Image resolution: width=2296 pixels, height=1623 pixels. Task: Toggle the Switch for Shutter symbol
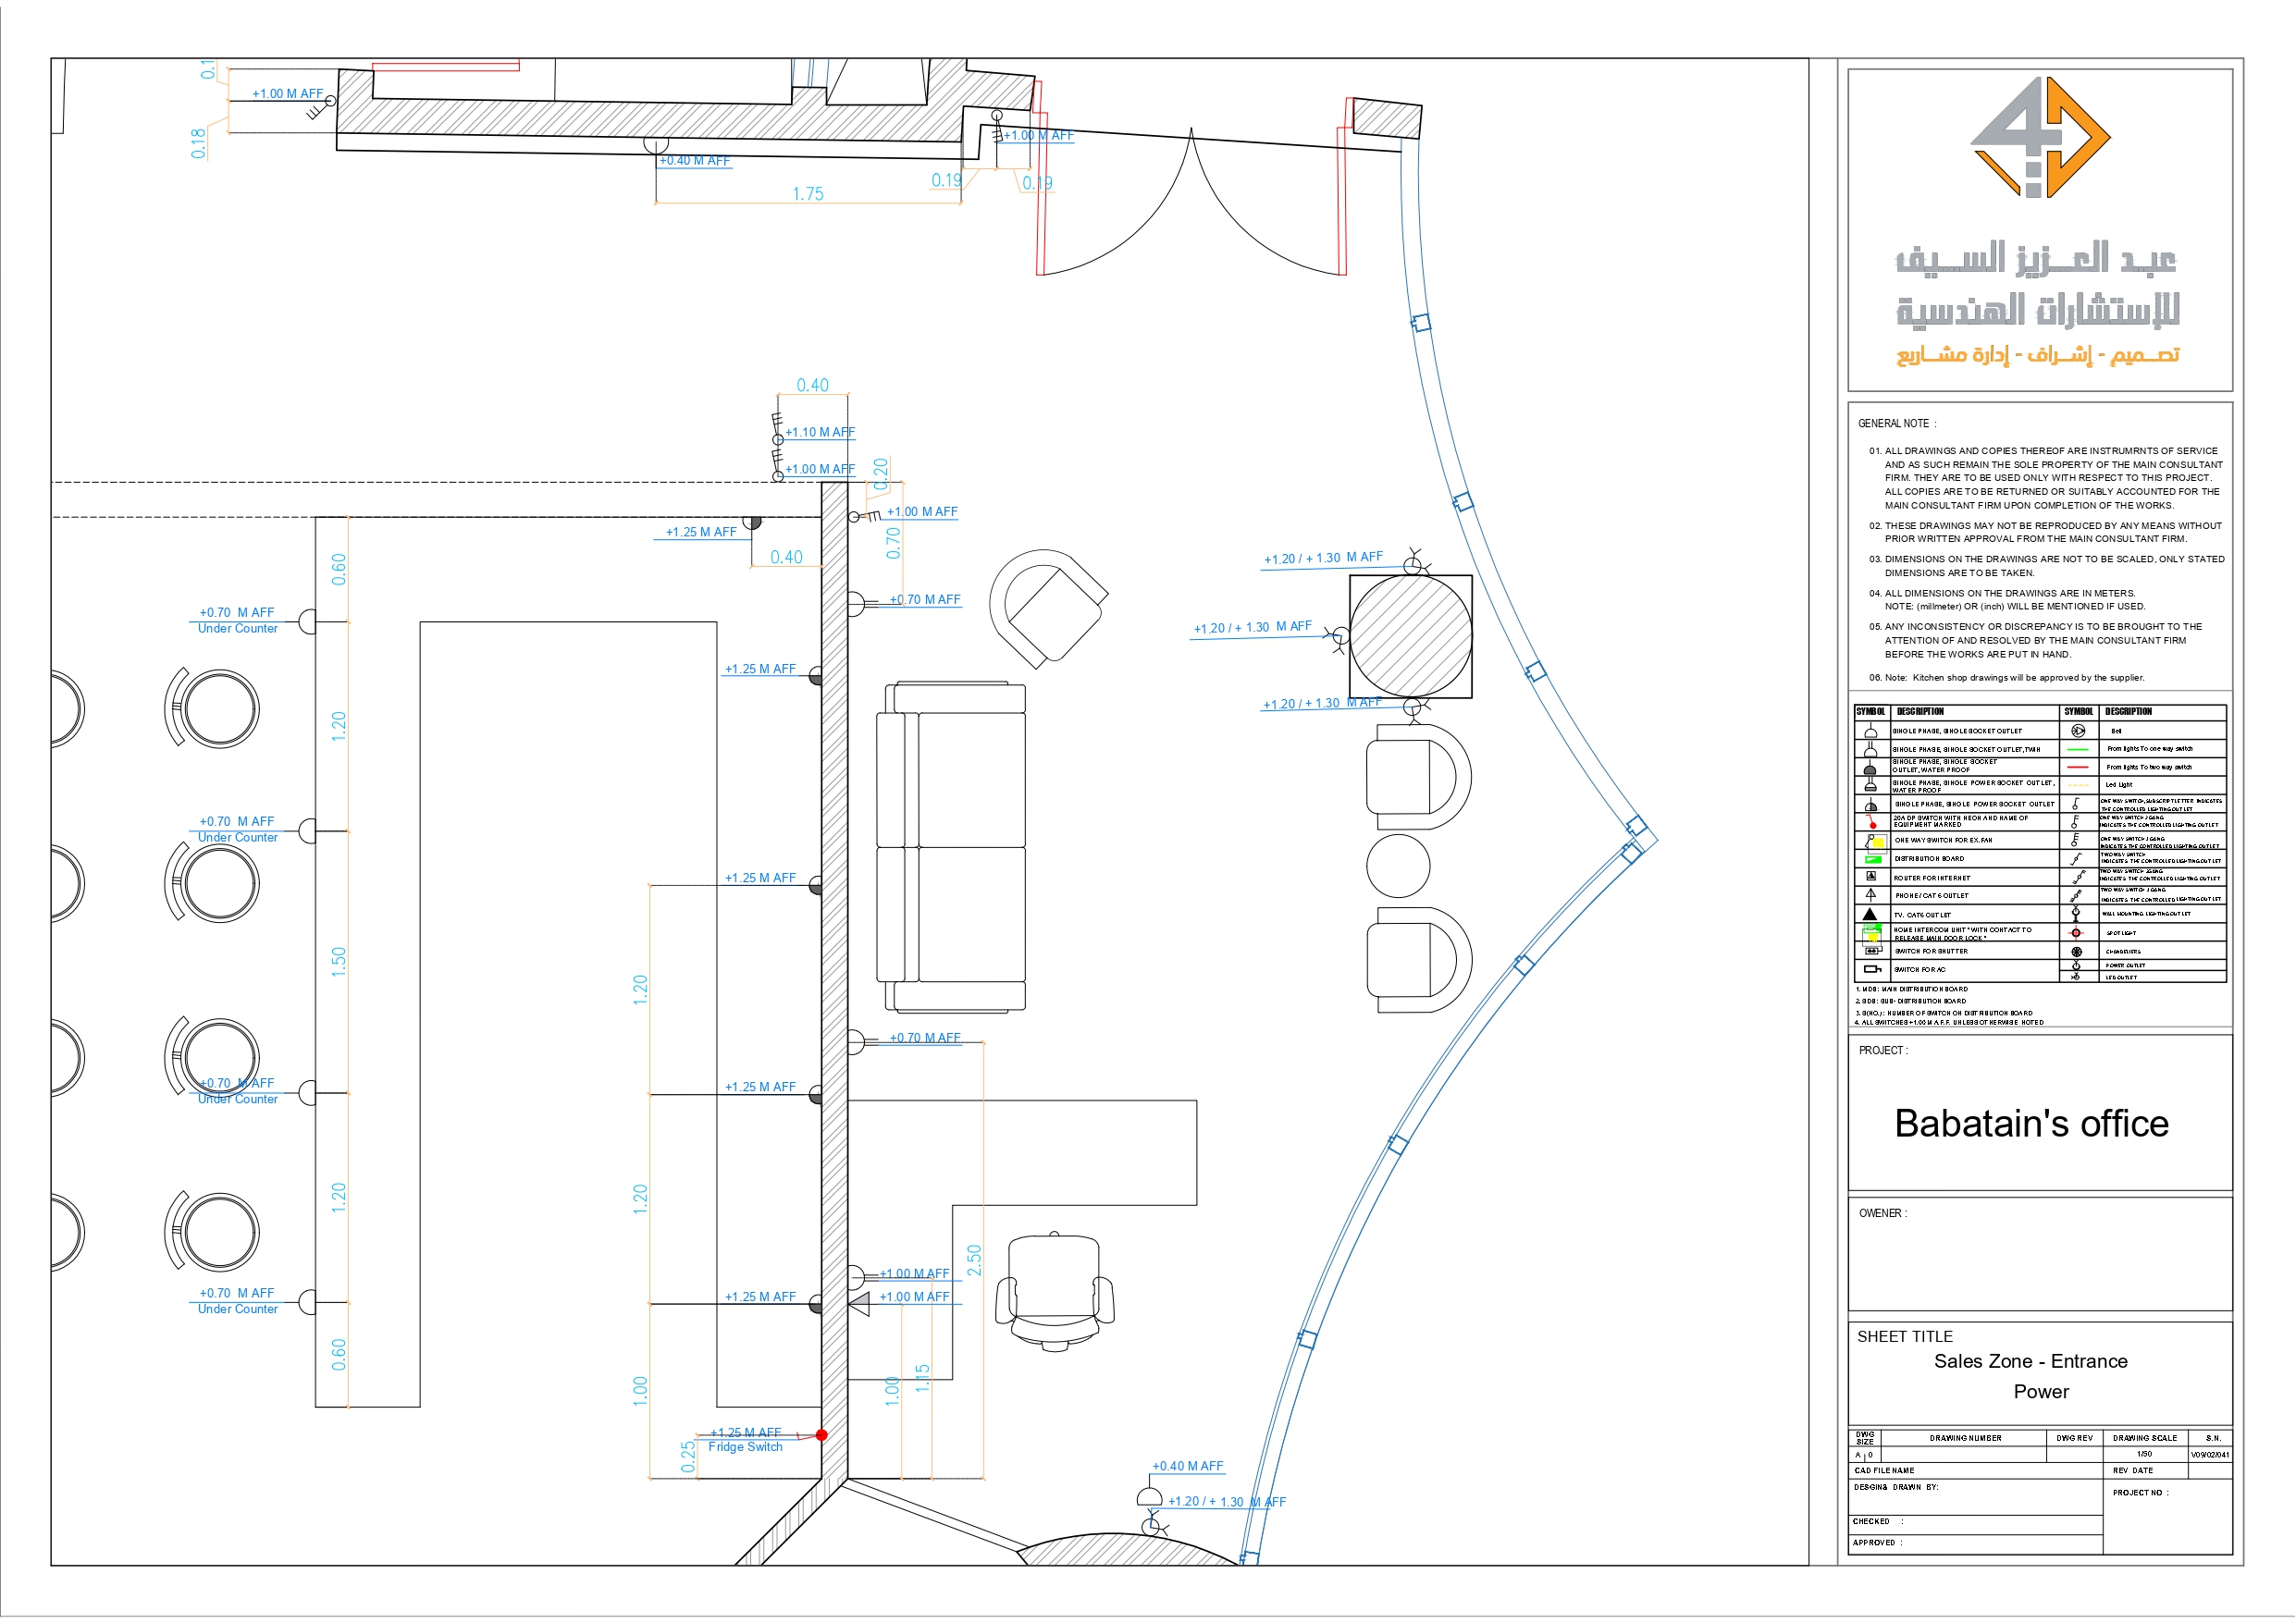pos(1872,951)
